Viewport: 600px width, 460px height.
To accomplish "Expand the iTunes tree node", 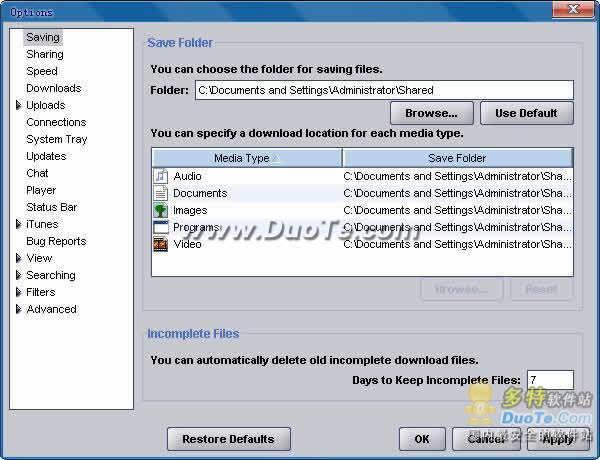I will 18,224.
